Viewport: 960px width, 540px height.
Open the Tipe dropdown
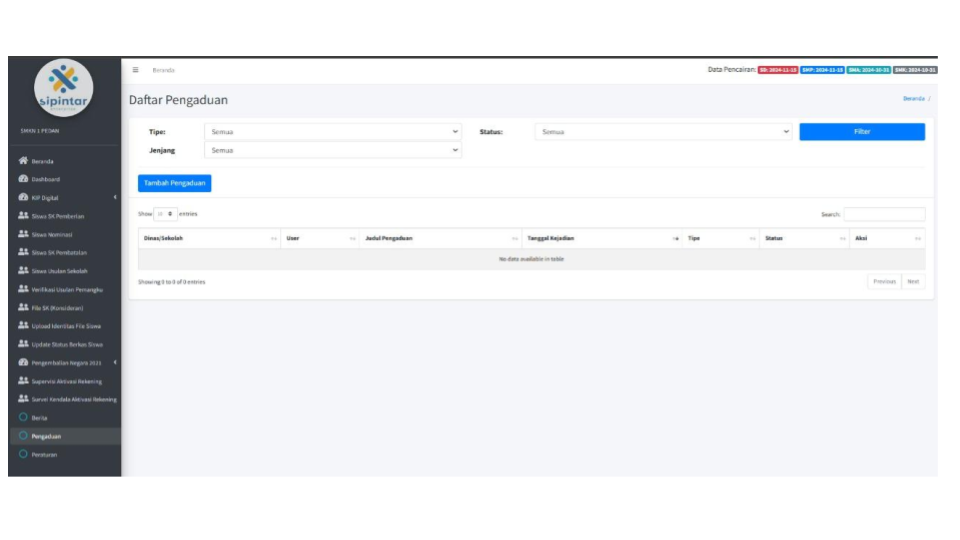(333, 132)
